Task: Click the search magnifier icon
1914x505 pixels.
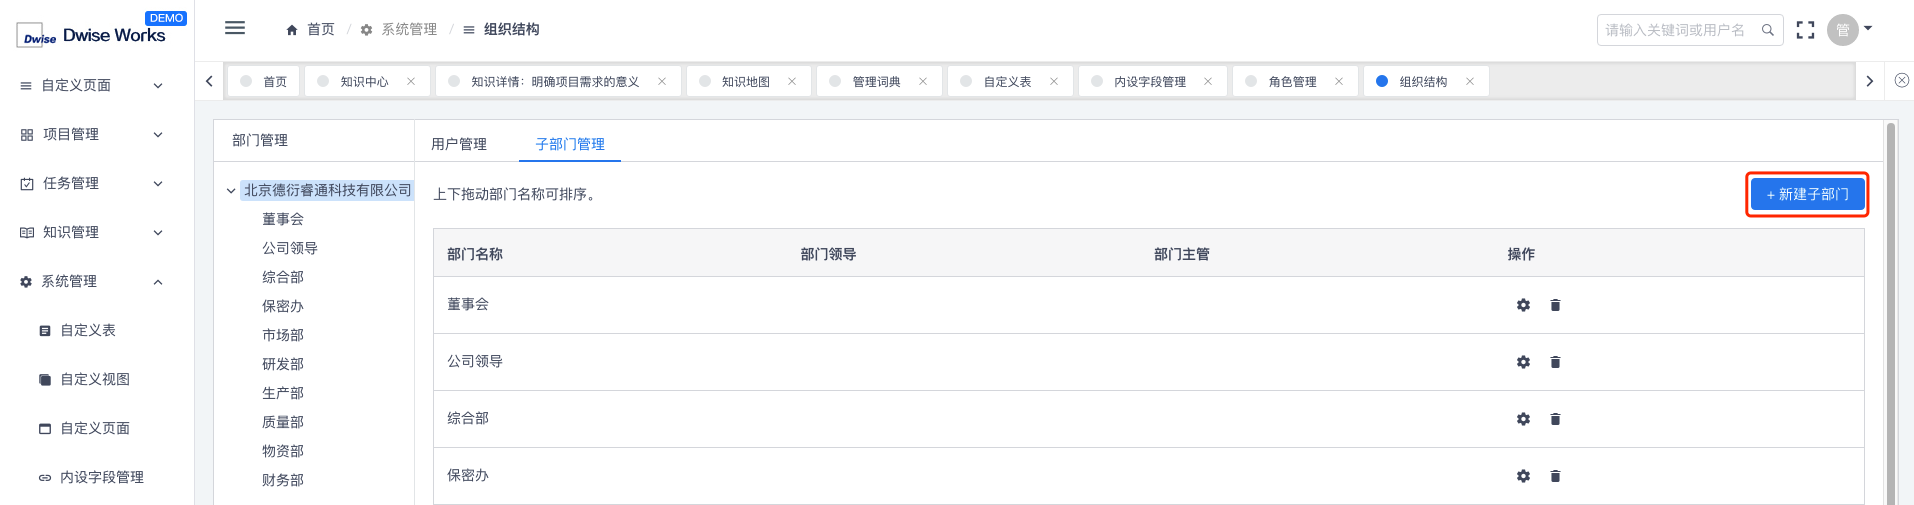Action: click(1768, 30)
